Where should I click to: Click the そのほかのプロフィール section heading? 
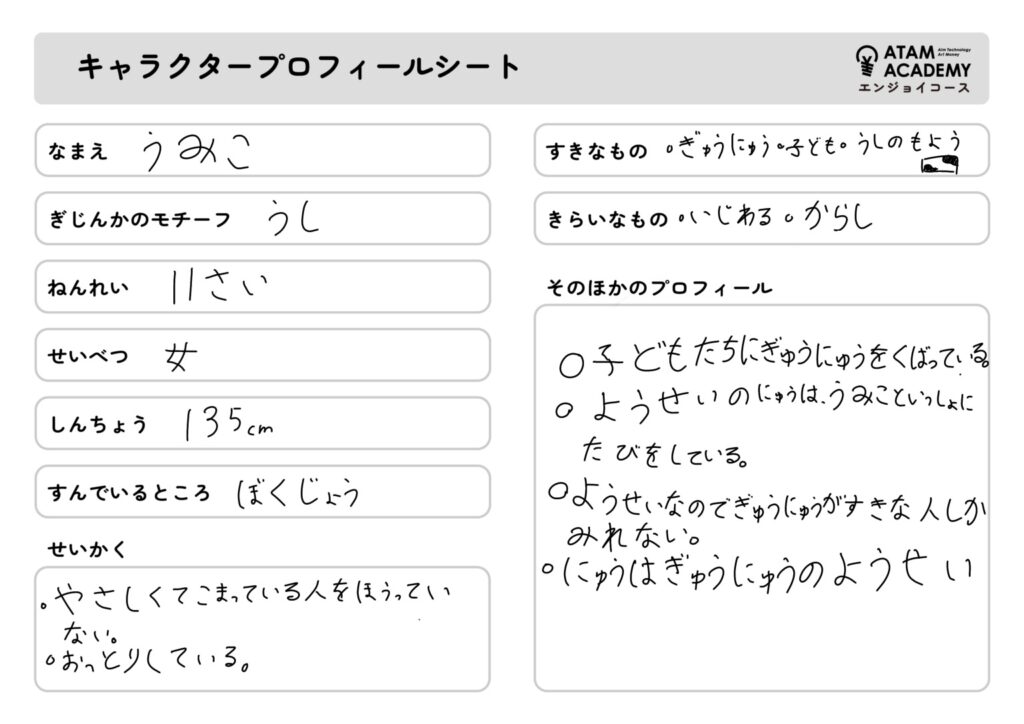(x=659, y=288)
